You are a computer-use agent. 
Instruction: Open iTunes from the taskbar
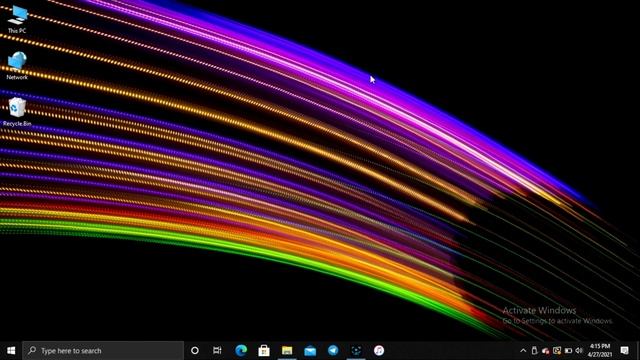pos(379,351)
